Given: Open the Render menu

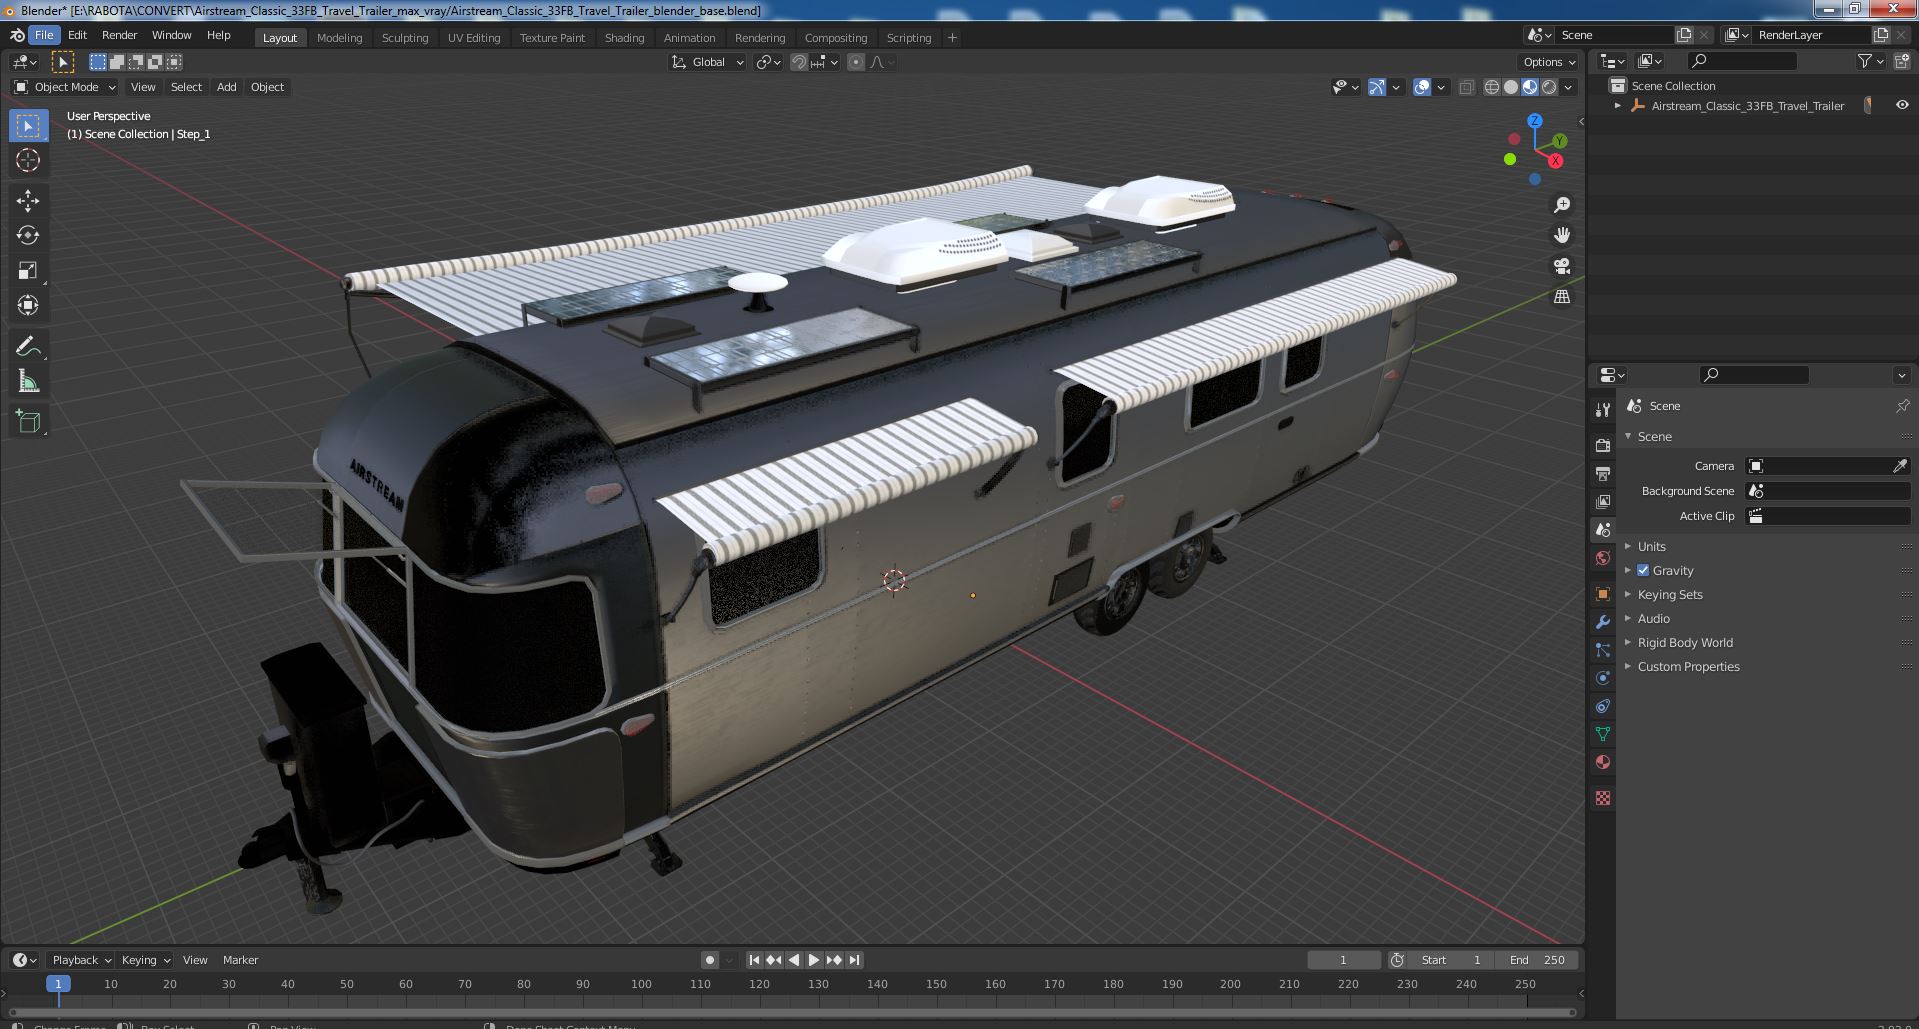Looking at the screenshot, I should [119, 35].
